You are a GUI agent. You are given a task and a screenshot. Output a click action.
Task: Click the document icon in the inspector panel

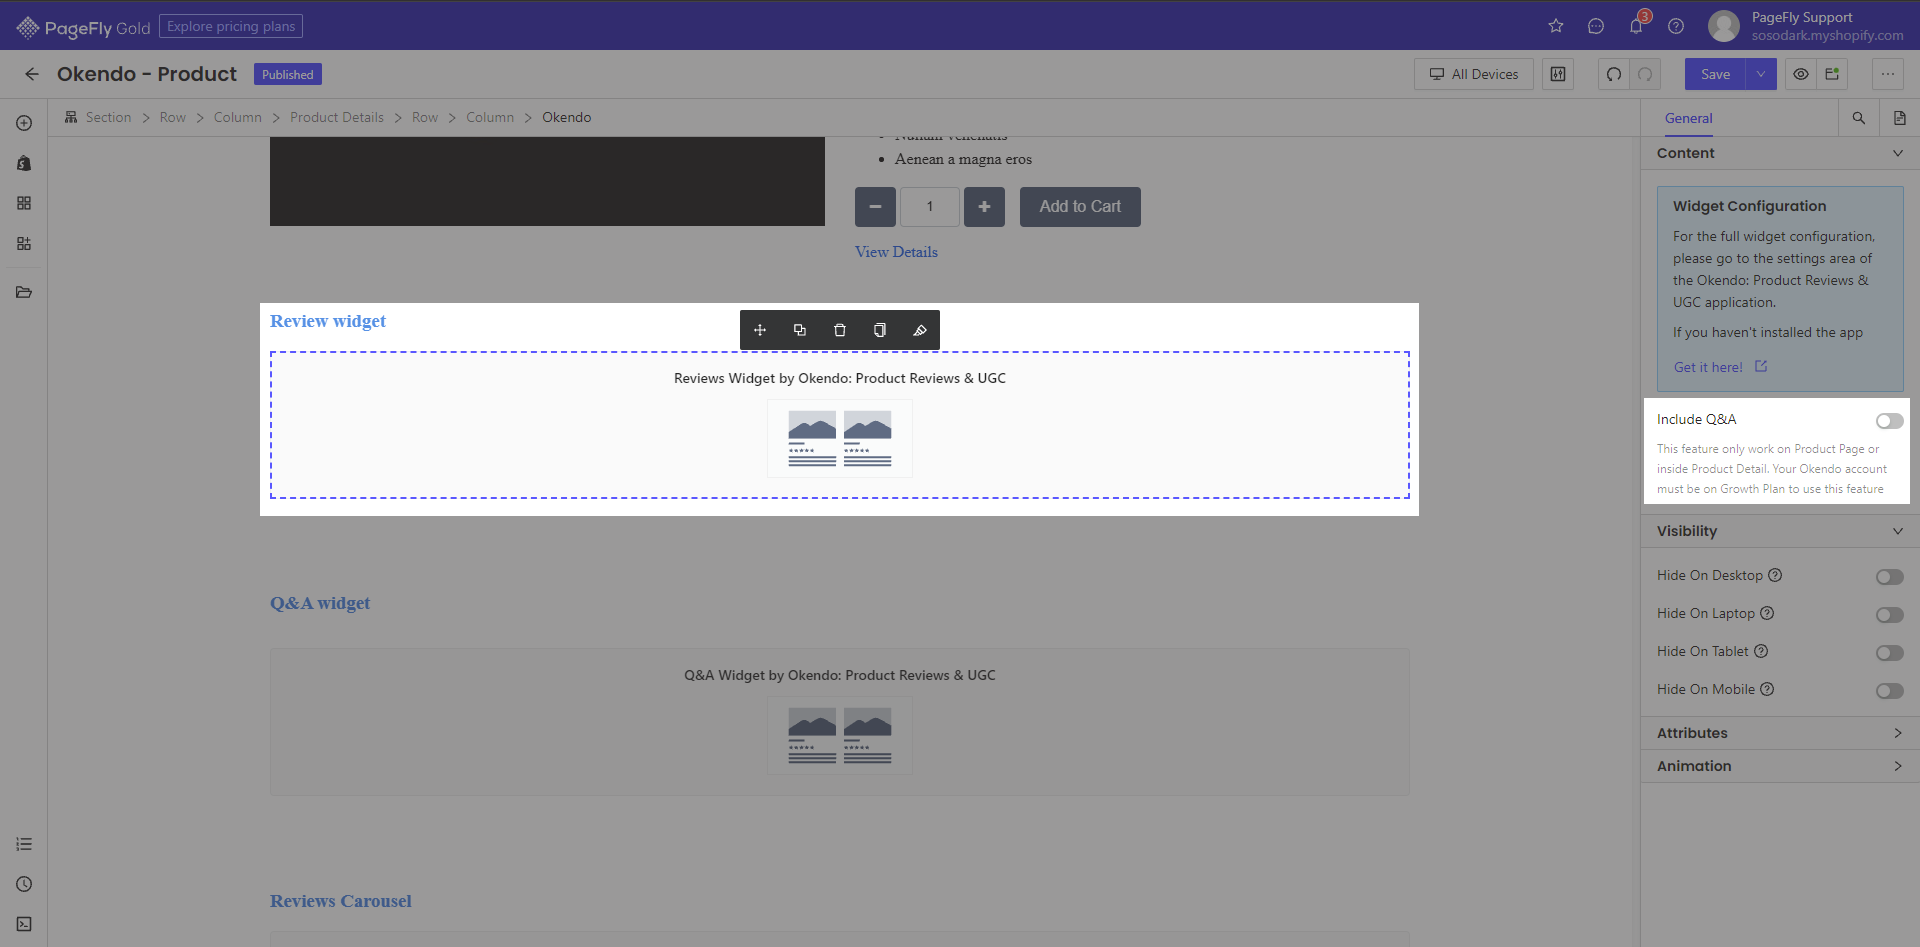tap(1900, 118)
